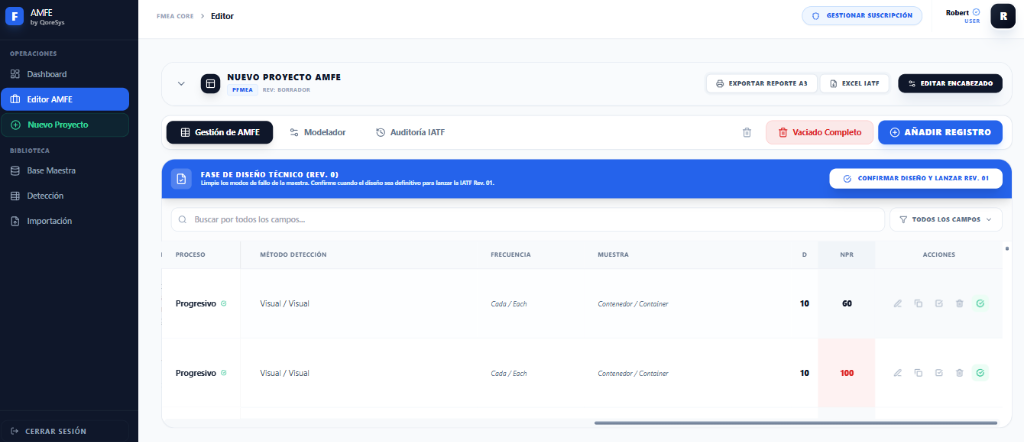Click the checkbox-edit icon in the NPR 100 row
Image resolution: width=1024 pixels, height=442 pixels.
click(x=938, y=373)
